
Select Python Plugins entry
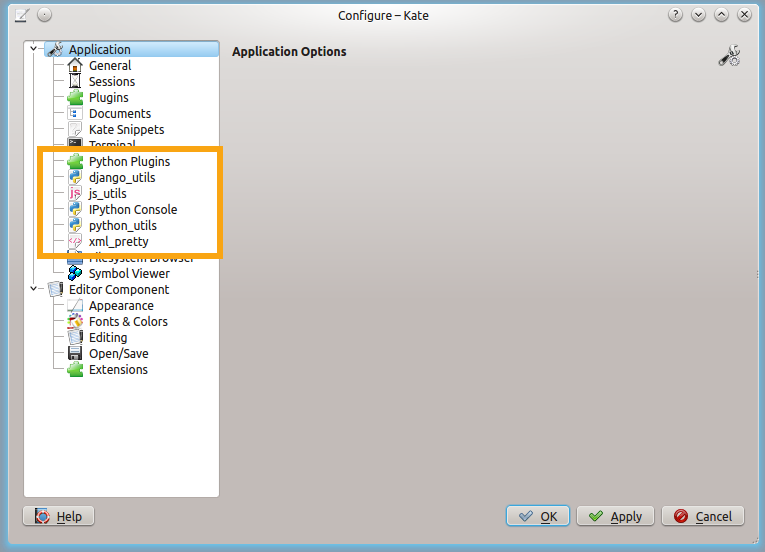tap(129, 162)
